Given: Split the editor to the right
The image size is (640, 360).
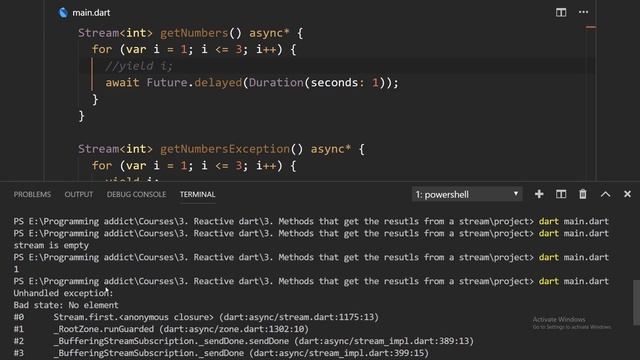Looking at the screenshot, I should (x=561, y=13).
